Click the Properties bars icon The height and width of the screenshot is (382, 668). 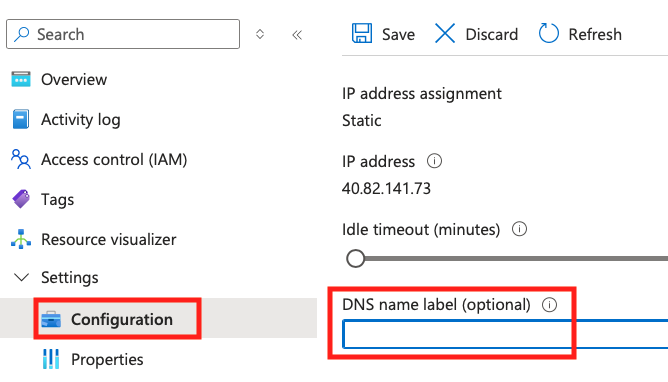point(51,359)
